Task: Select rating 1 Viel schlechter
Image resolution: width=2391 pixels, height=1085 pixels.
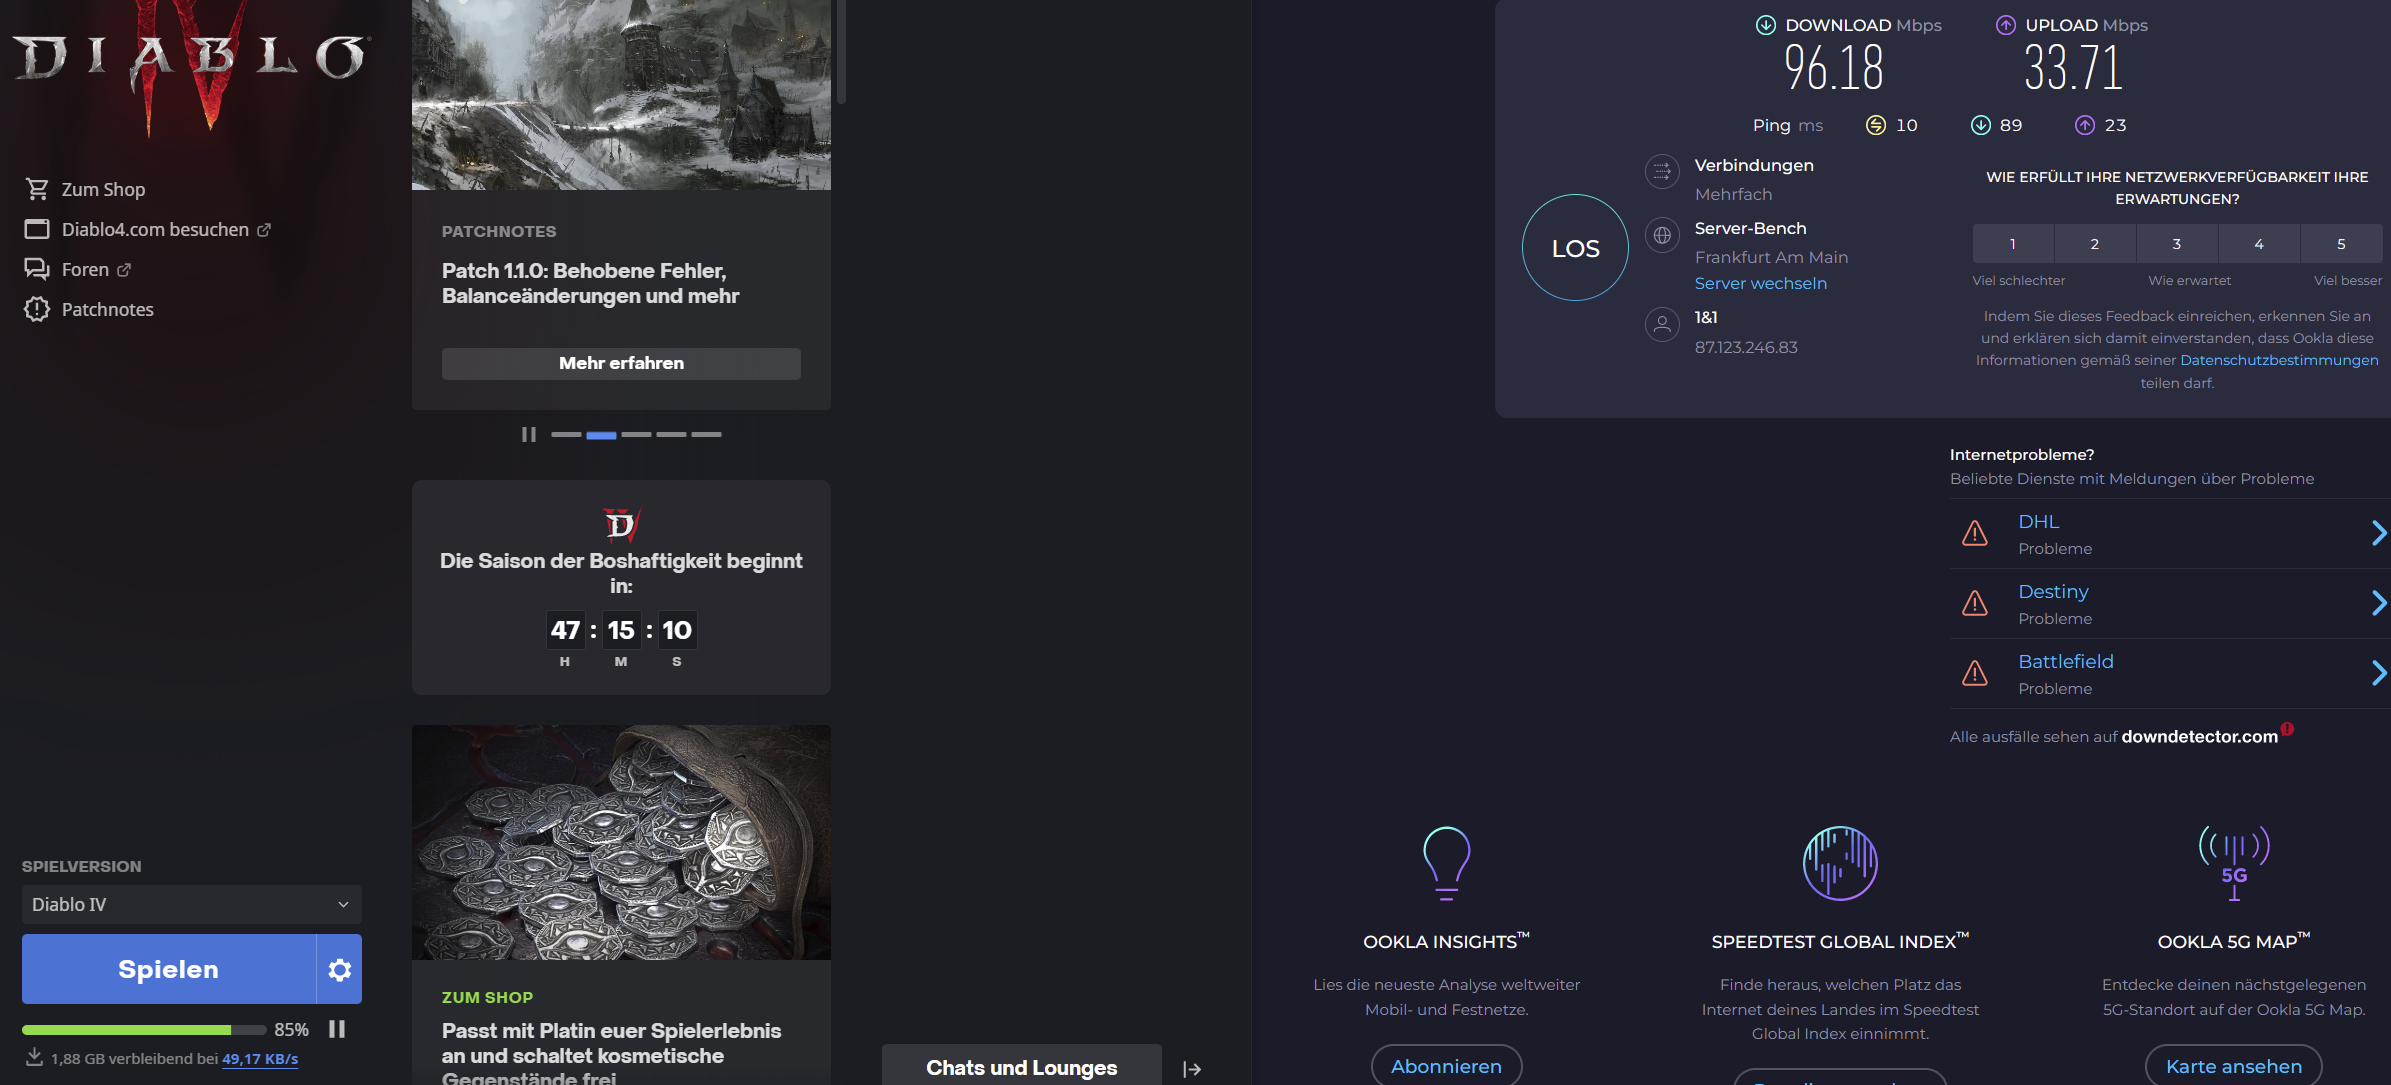Action: pos(2012,244)
